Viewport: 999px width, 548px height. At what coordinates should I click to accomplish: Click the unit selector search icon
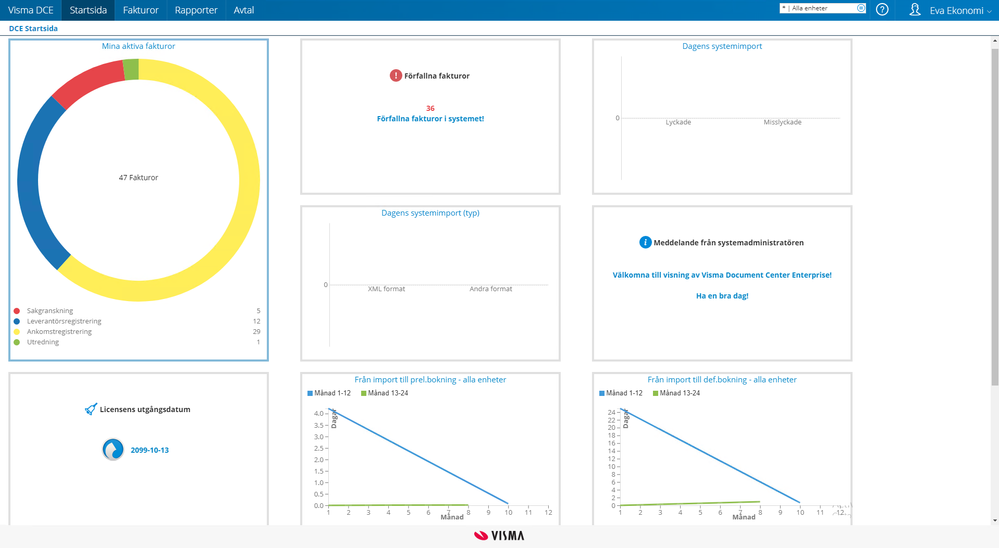[861, 8]
